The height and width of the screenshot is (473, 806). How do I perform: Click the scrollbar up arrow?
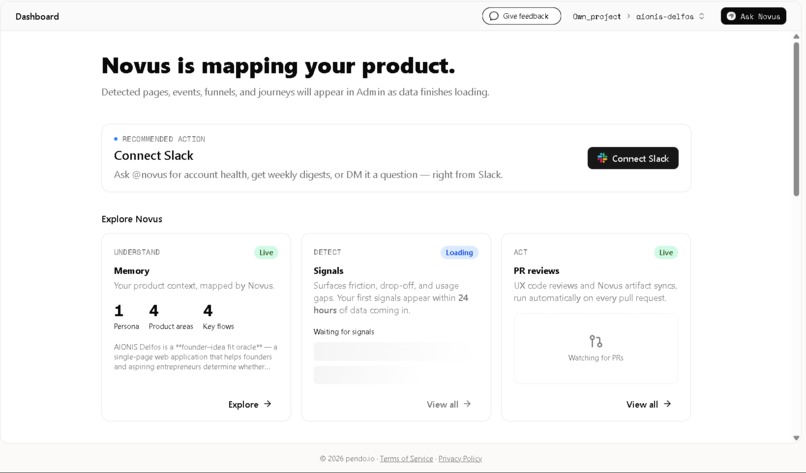[796, 37]
